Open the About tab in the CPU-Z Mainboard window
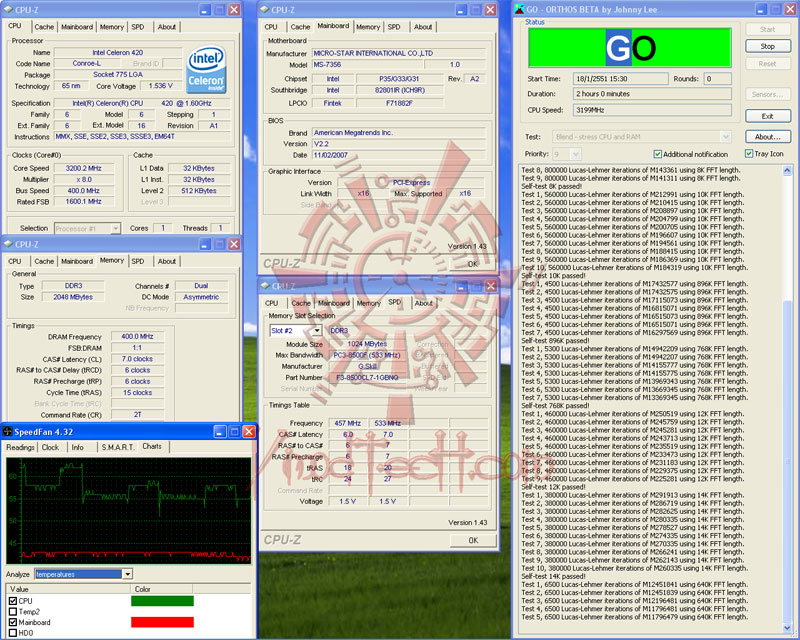This screenshot has height=640, width=800. (x=423, y=27)
